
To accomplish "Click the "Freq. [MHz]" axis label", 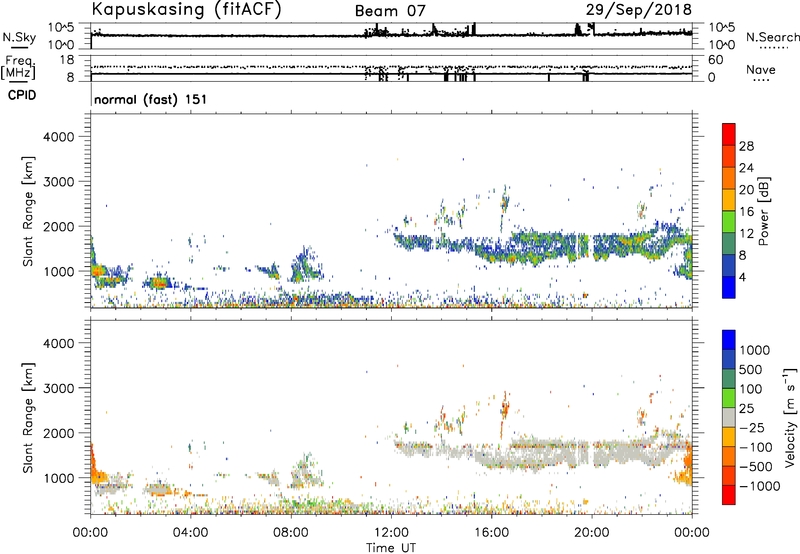I will pyautogui.click(x=19, y=67).
